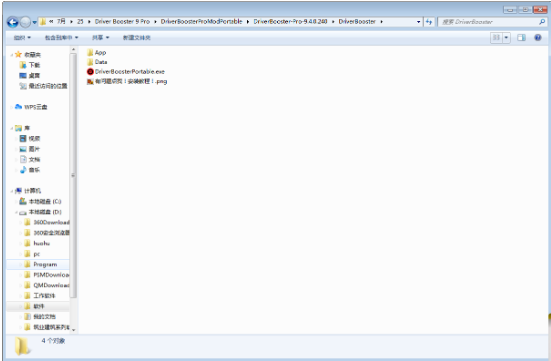Viewport: 551px width, 361px height.
Task: Open the Organize menu
Action: (x=22, y=38)
